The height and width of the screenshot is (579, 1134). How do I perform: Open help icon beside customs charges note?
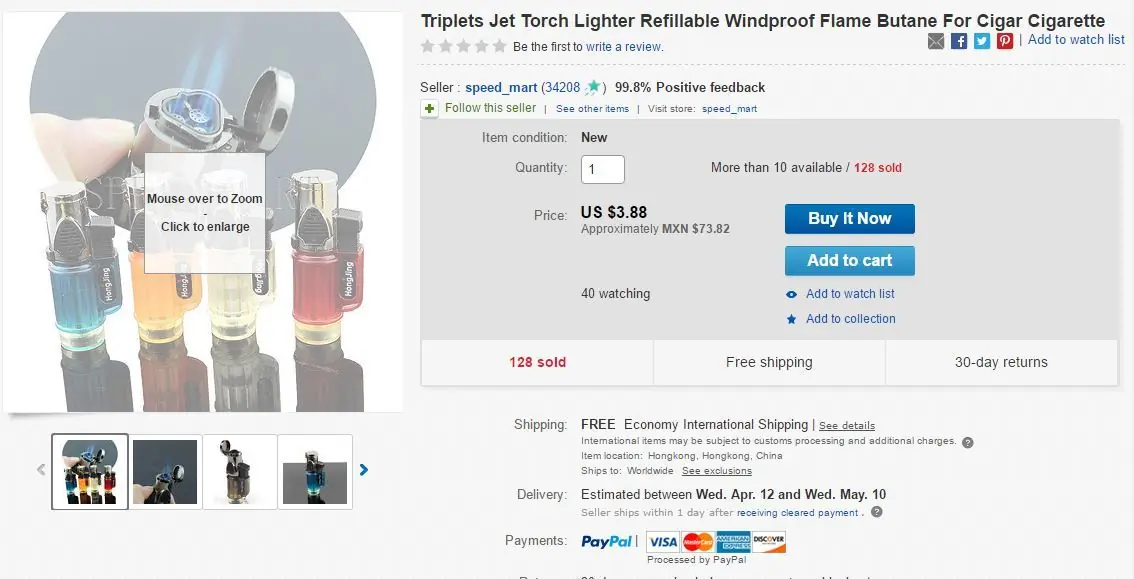[x=968, y=442]
